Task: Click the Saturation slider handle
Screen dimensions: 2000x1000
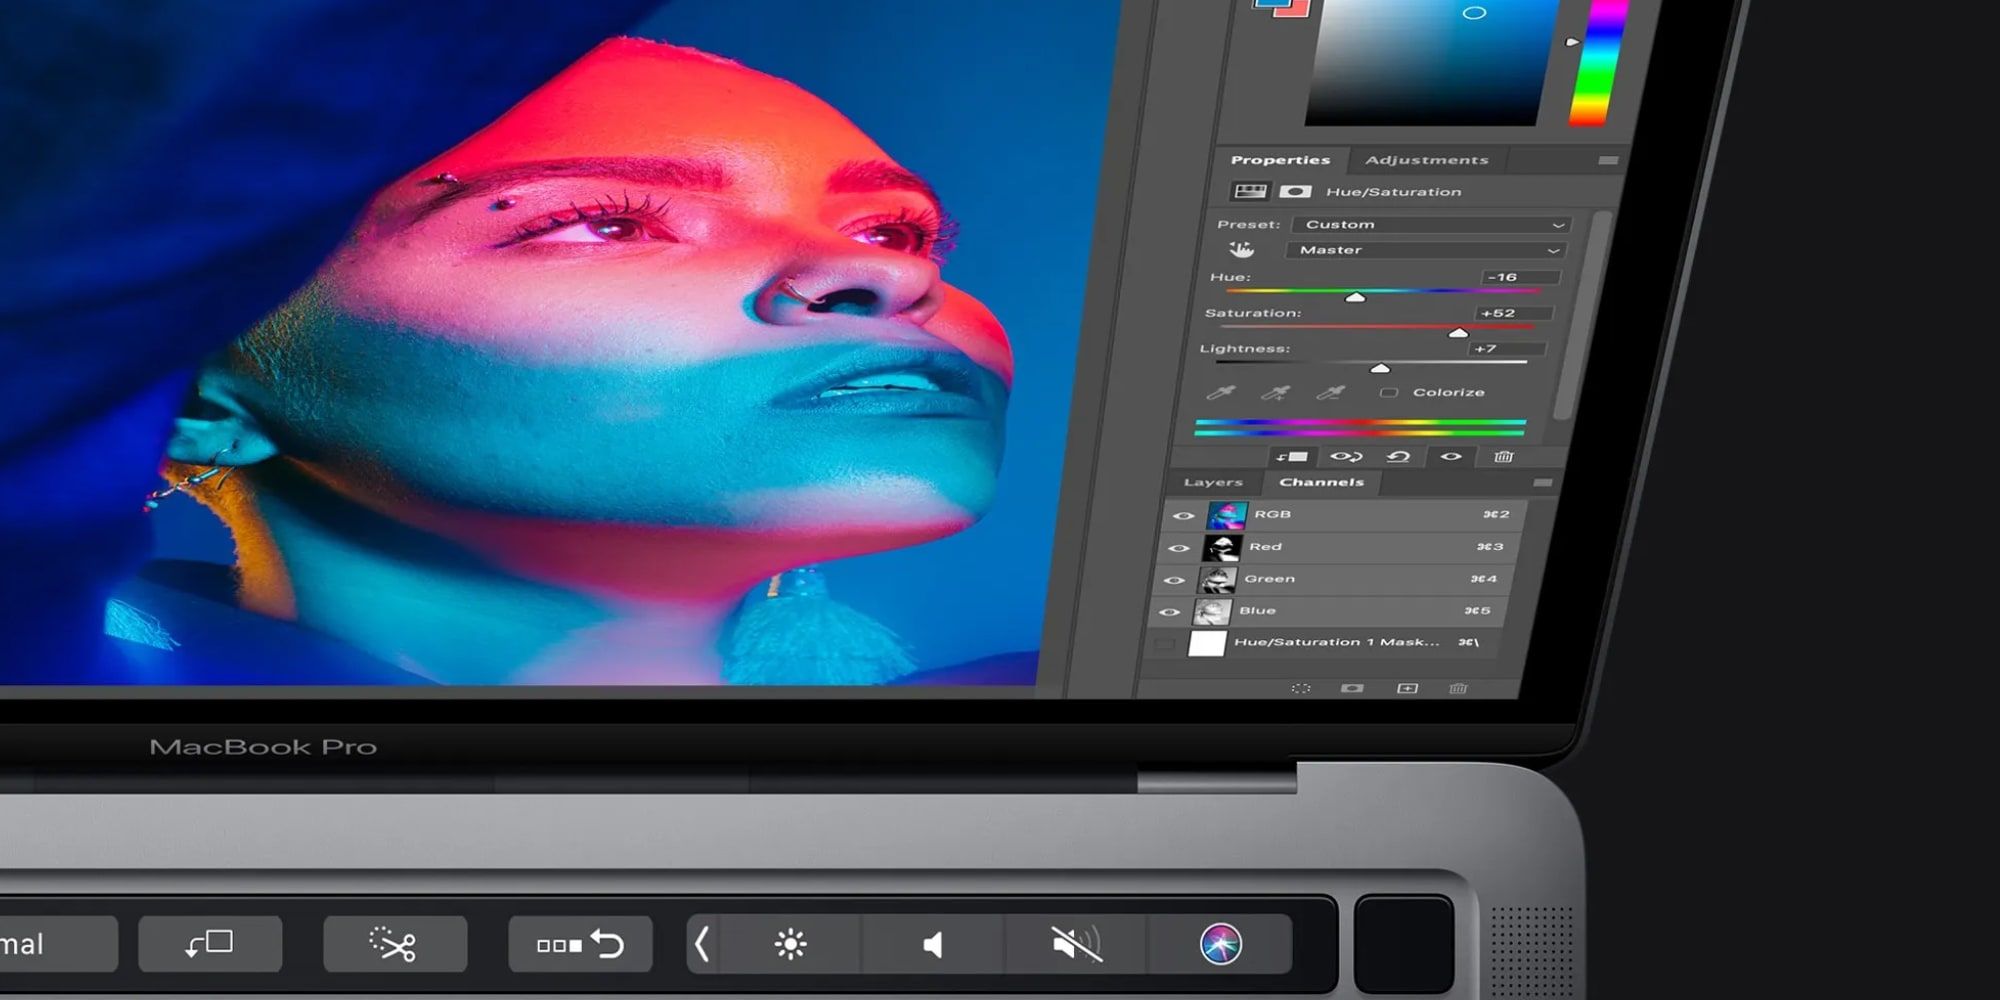Action: (x=1458, y=332)
